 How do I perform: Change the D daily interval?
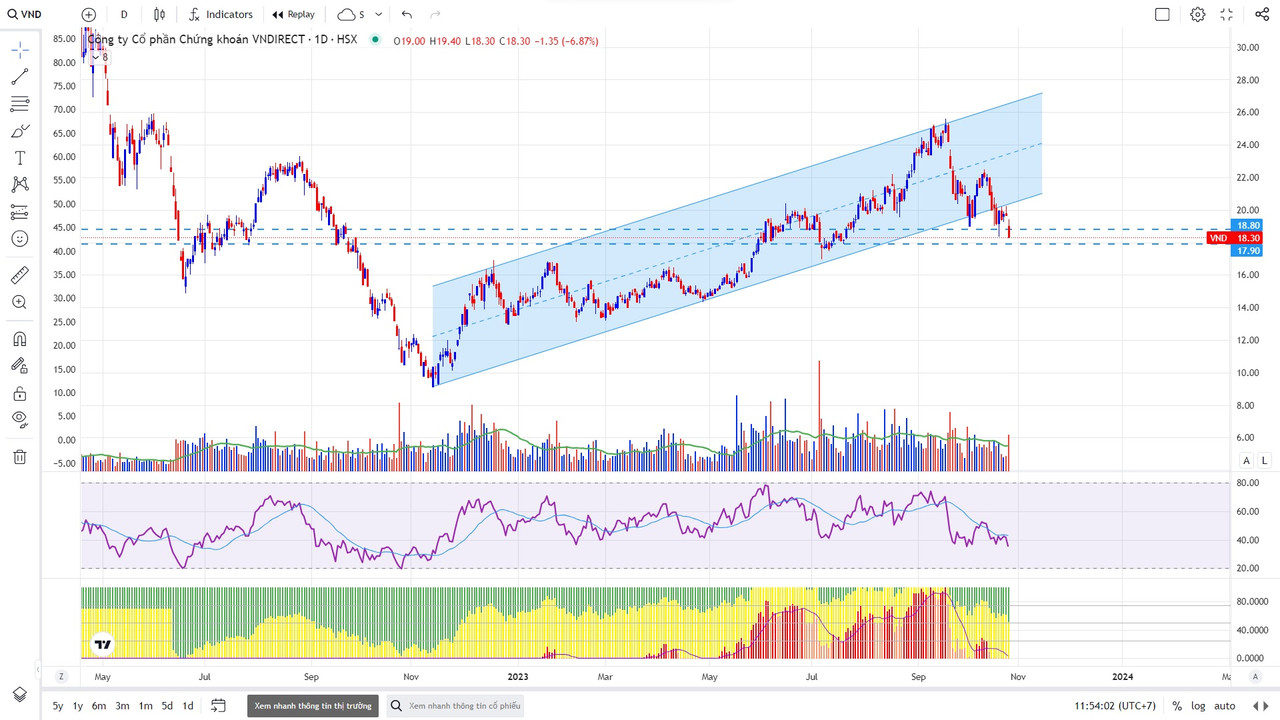tap(124, 14)
